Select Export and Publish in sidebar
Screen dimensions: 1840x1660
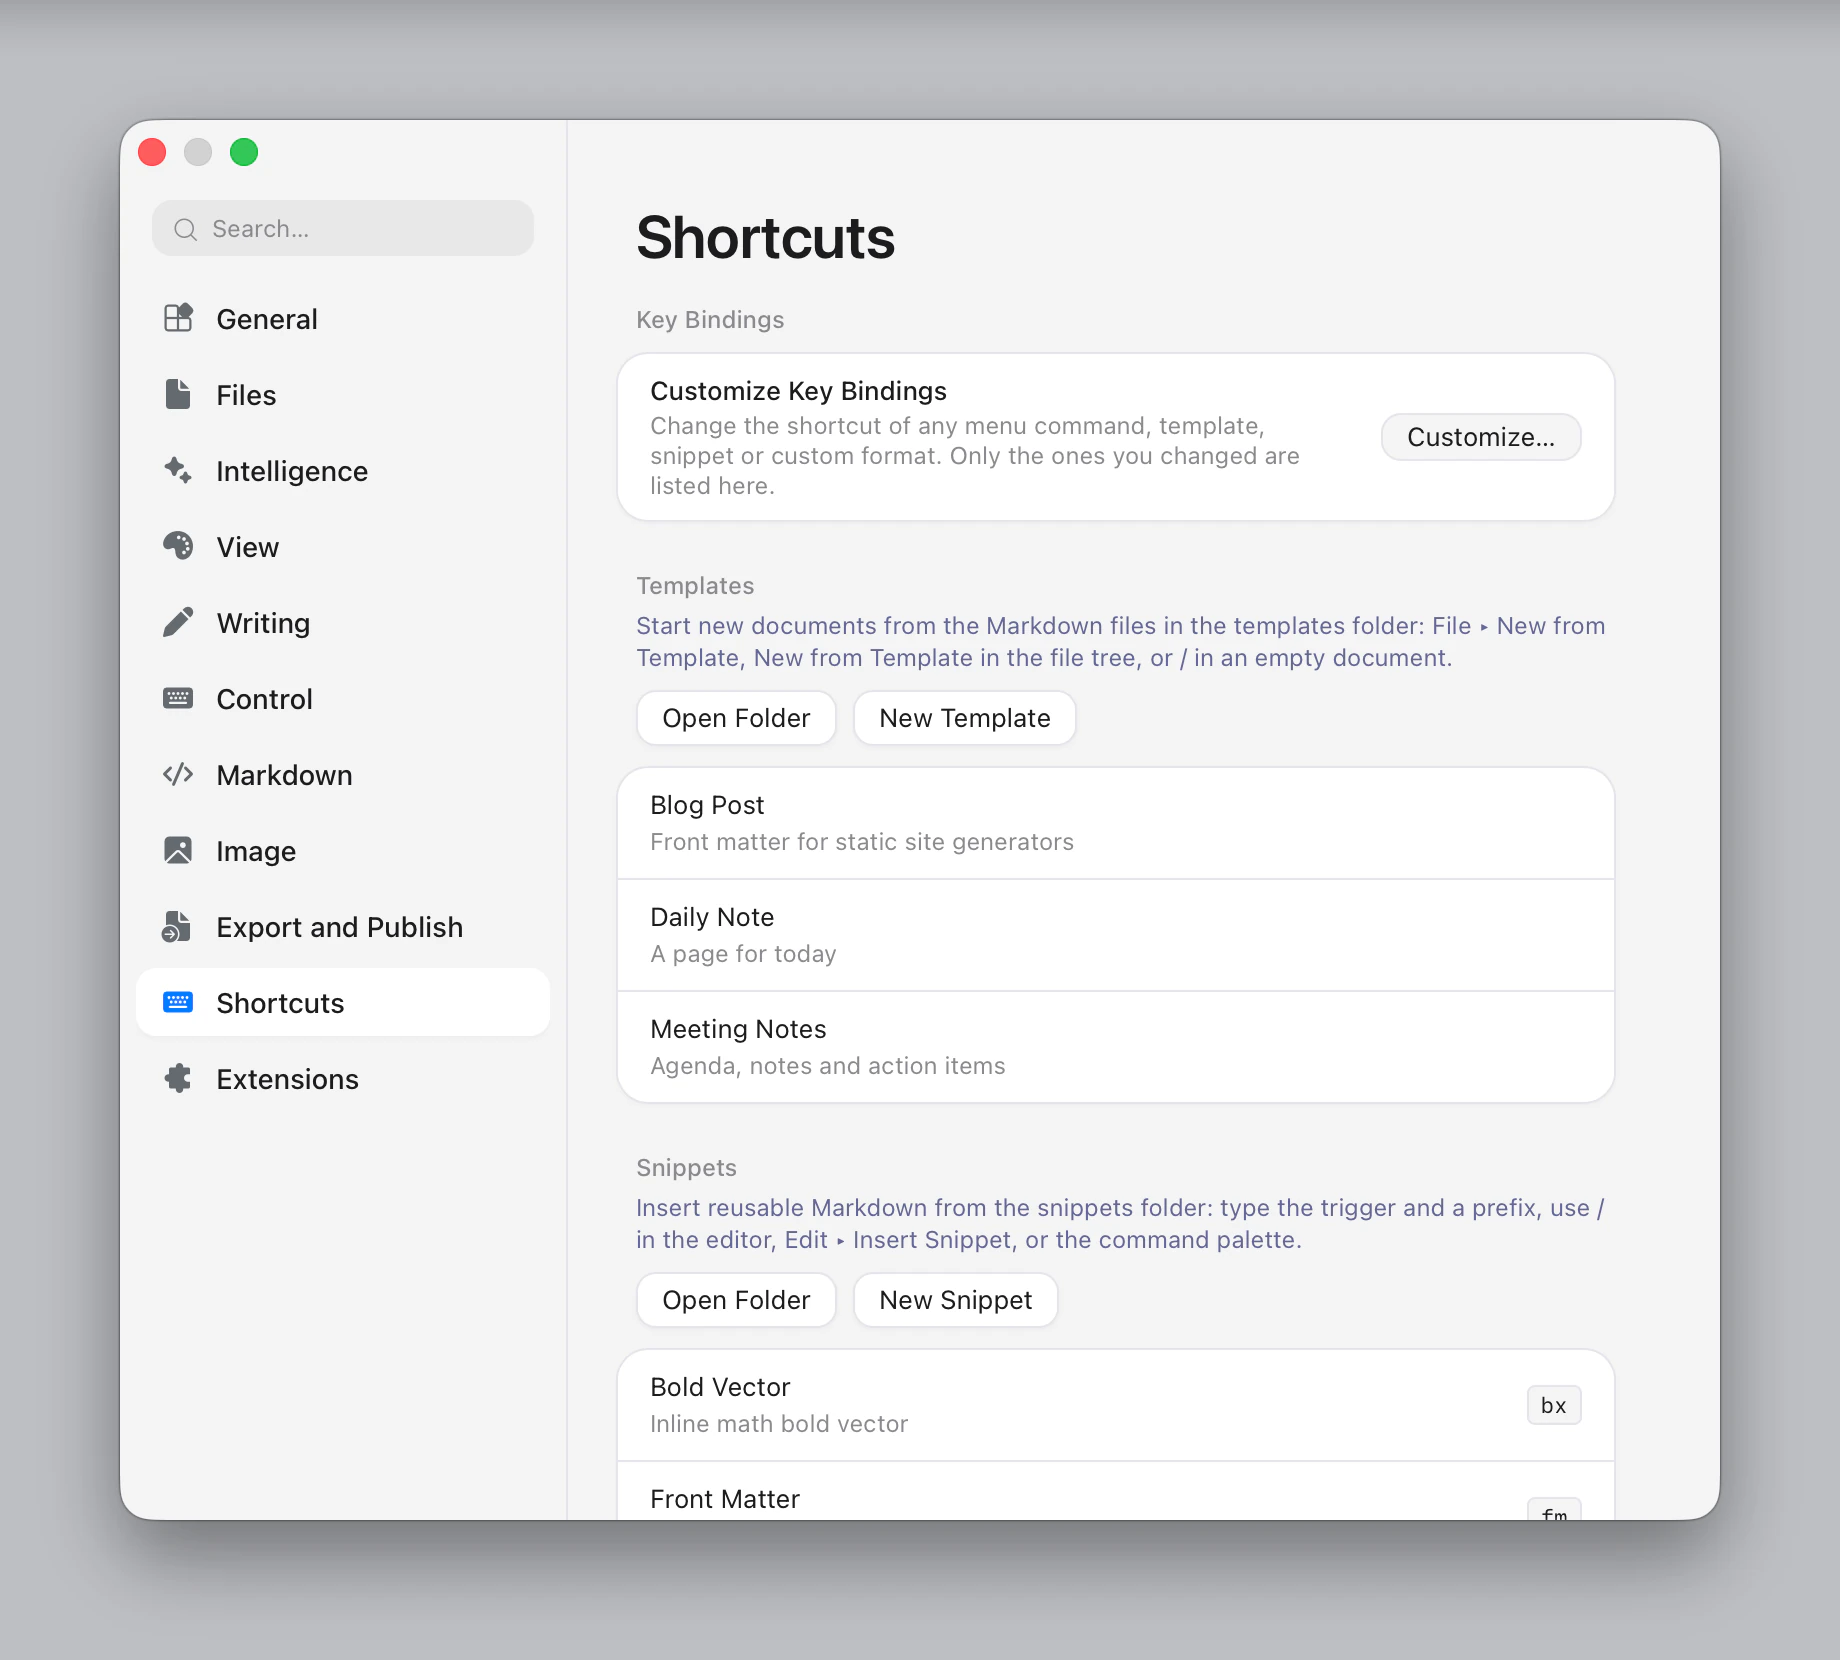343,926
